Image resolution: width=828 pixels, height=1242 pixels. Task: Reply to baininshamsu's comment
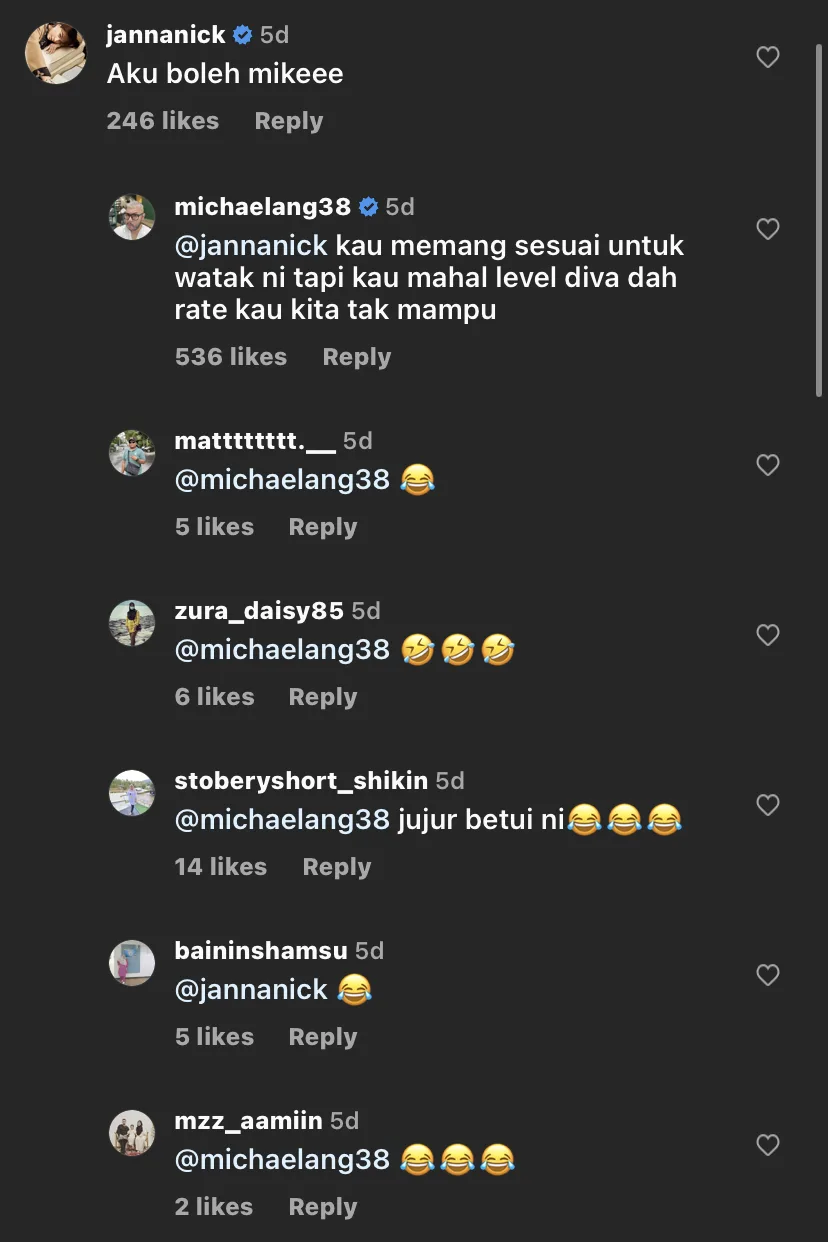[322, 1037]
